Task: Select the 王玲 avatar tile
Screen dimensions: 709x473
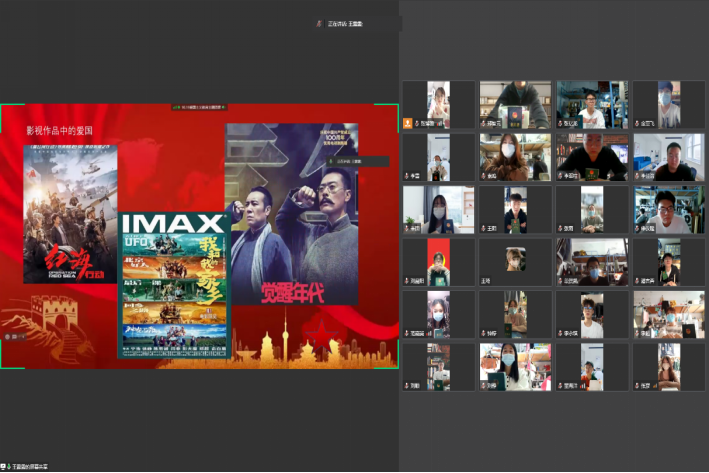Action: pyautogui.click(x=515, y=262)
